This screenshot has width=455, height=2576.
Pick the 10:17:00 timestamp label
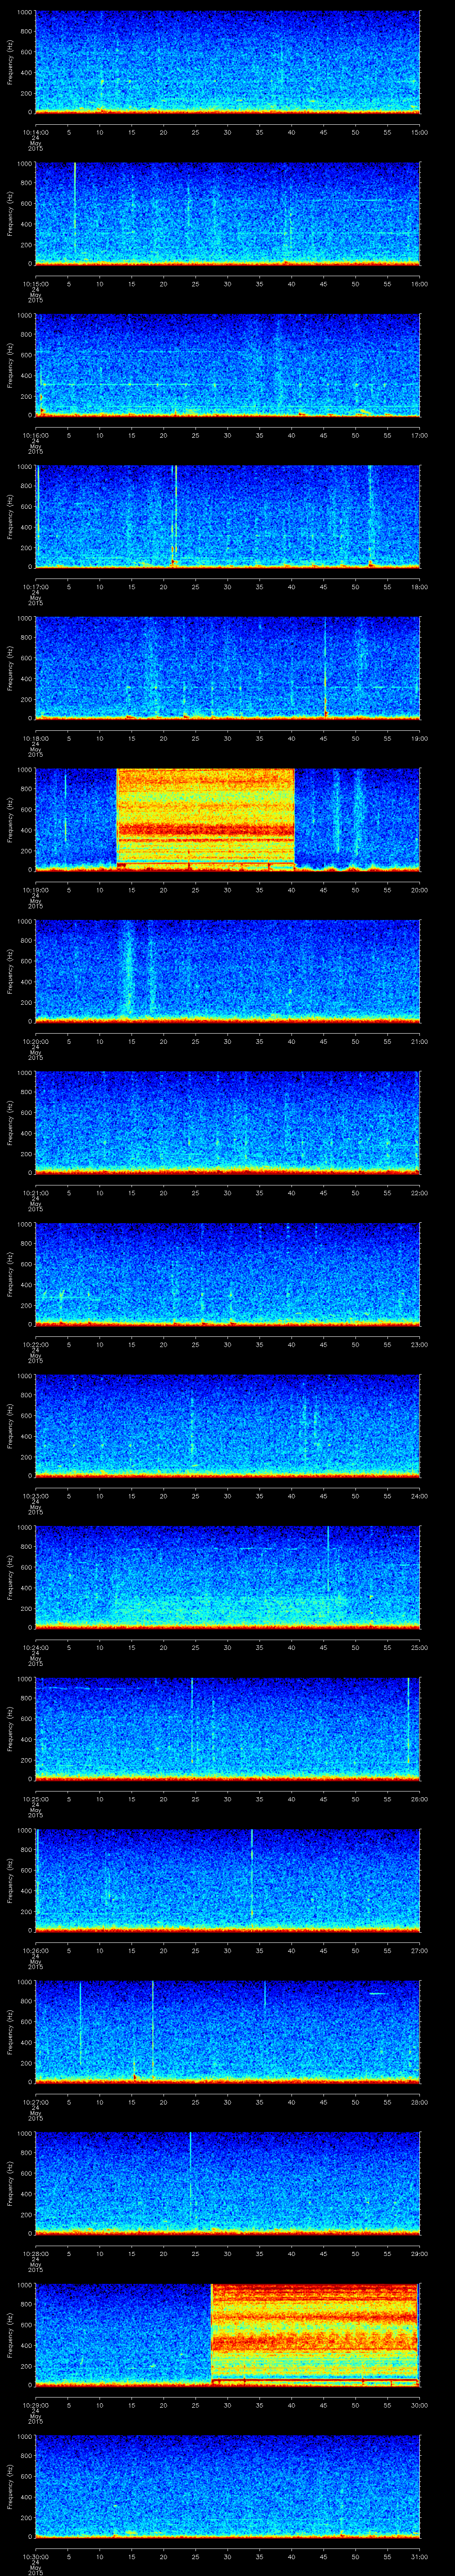(35, 587)
